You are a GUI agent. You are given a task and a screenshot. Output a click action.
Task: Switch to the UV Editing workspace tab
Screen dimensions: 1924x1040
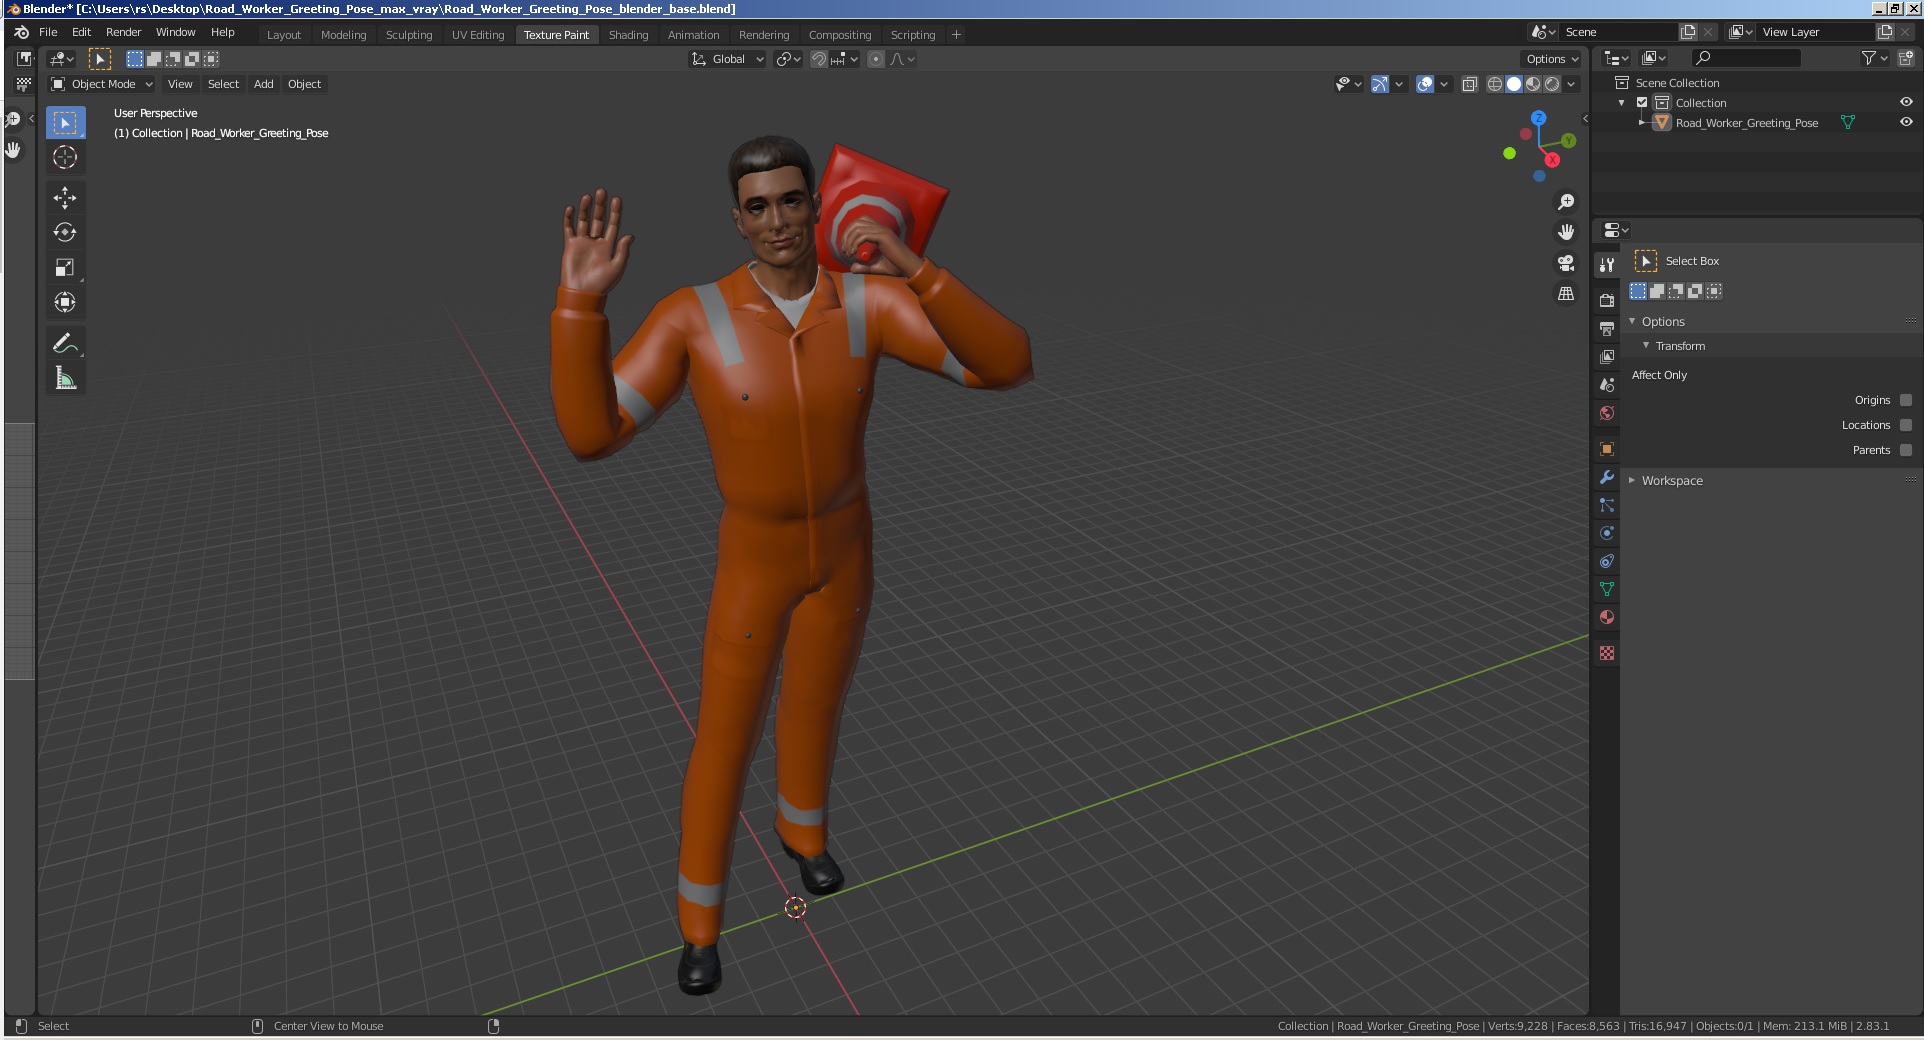point(478,34)
